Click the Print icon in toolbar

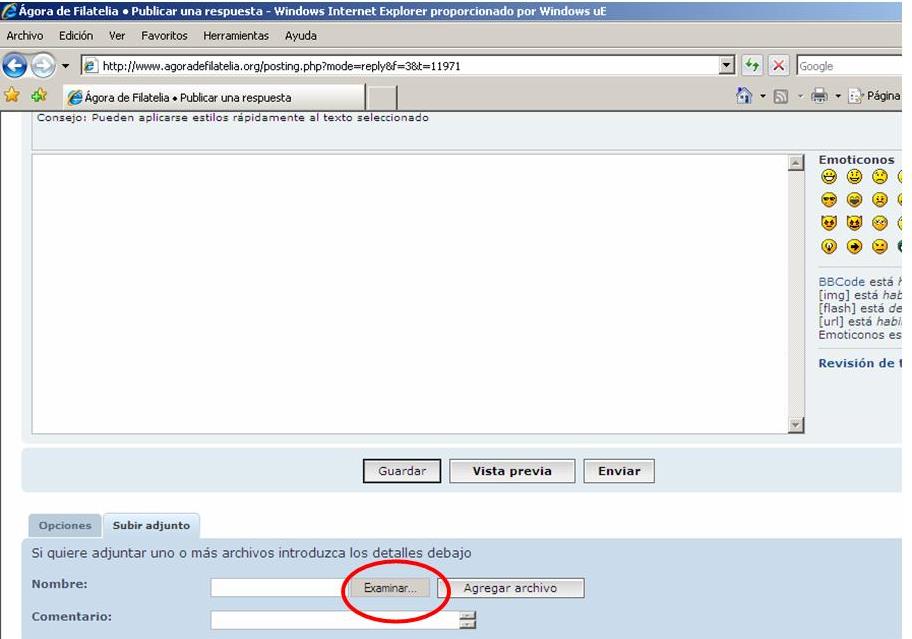coord(819,96)
